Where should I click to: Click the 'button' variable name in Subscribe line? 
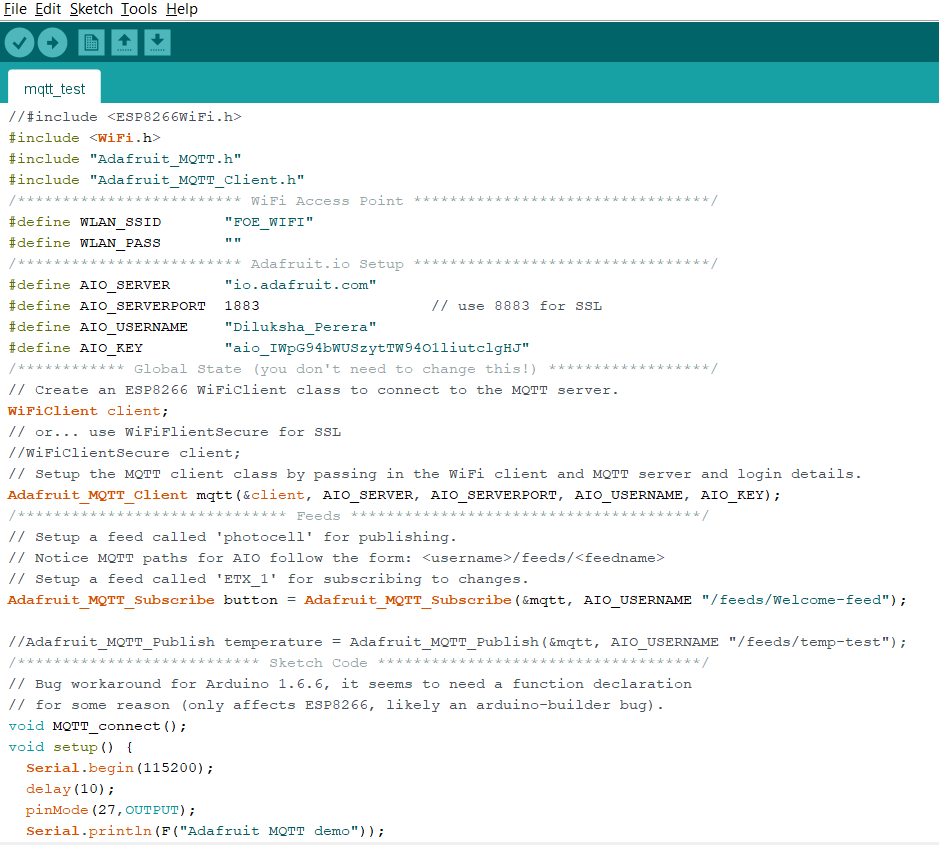(250, 599)
